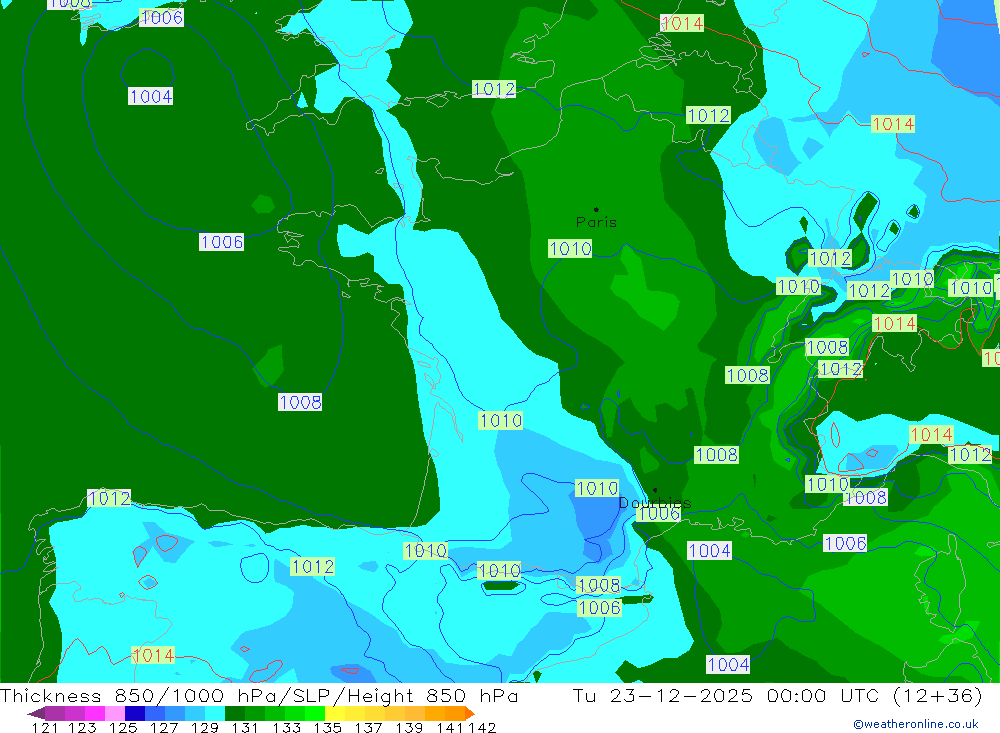The width and height of the screenshot is (1000, 733).
Task: Pick the magenta legend swatch above 123
Action: [95, 713]
